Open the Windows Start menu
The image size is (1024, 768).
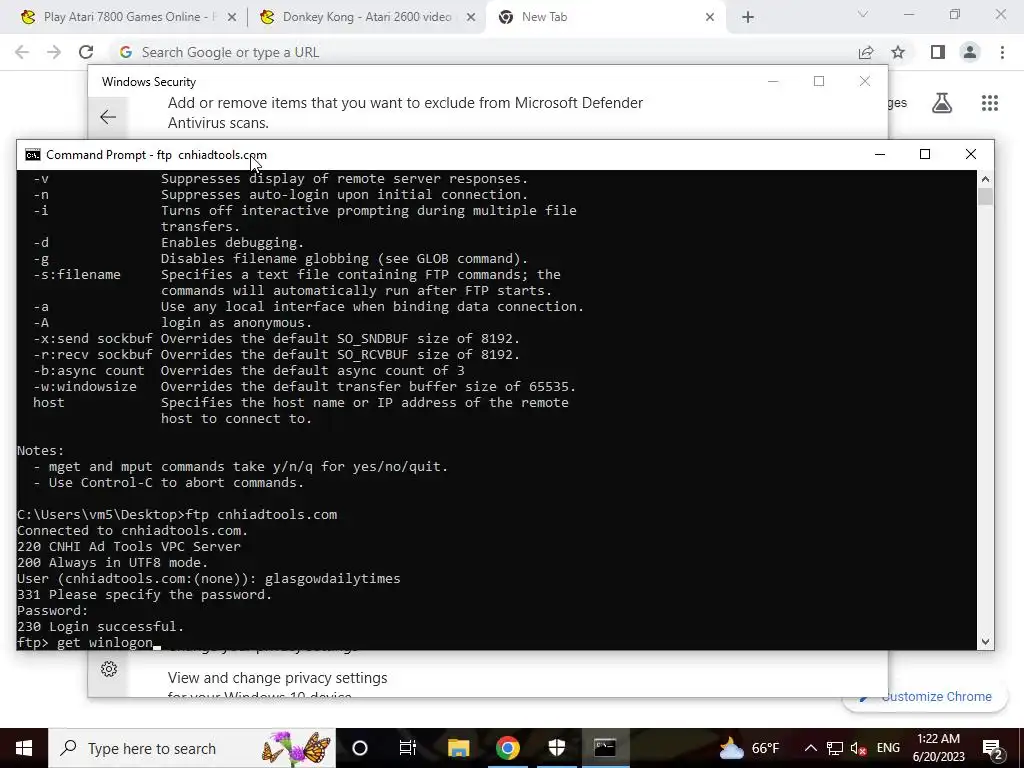click(24, 748)
